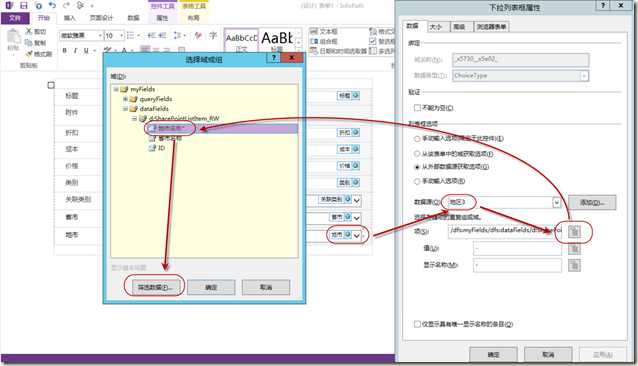The width and height of the screenshot is (638, 366).
Task: Select the radio option to get choices from external data source
Action: pos(417,167)
